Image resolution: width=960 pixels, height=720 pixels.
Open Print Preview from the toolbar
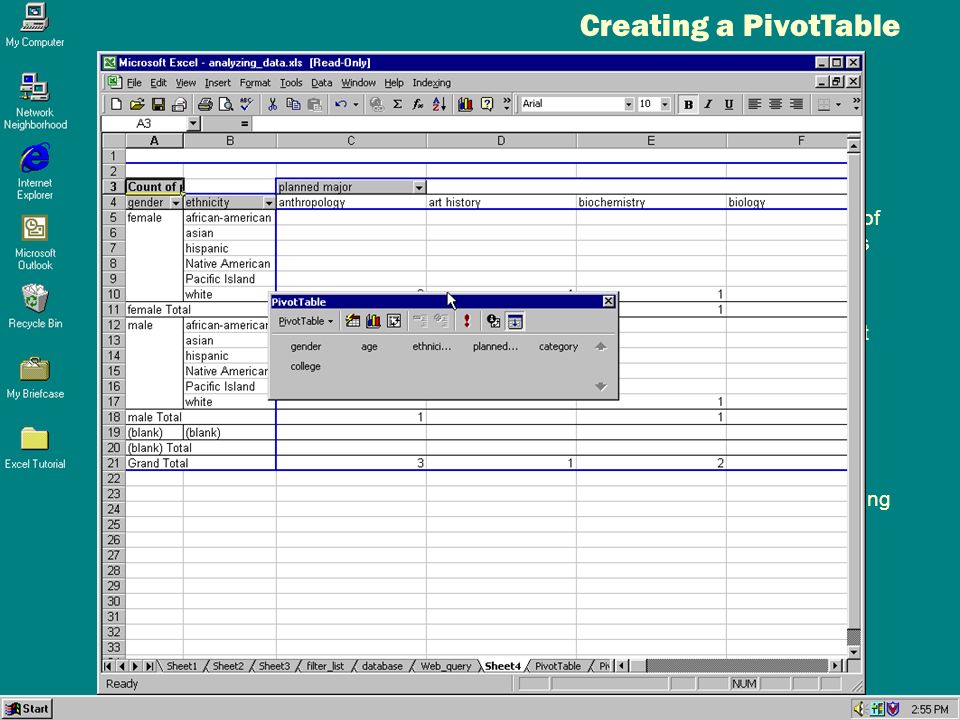tap(226, 105)
